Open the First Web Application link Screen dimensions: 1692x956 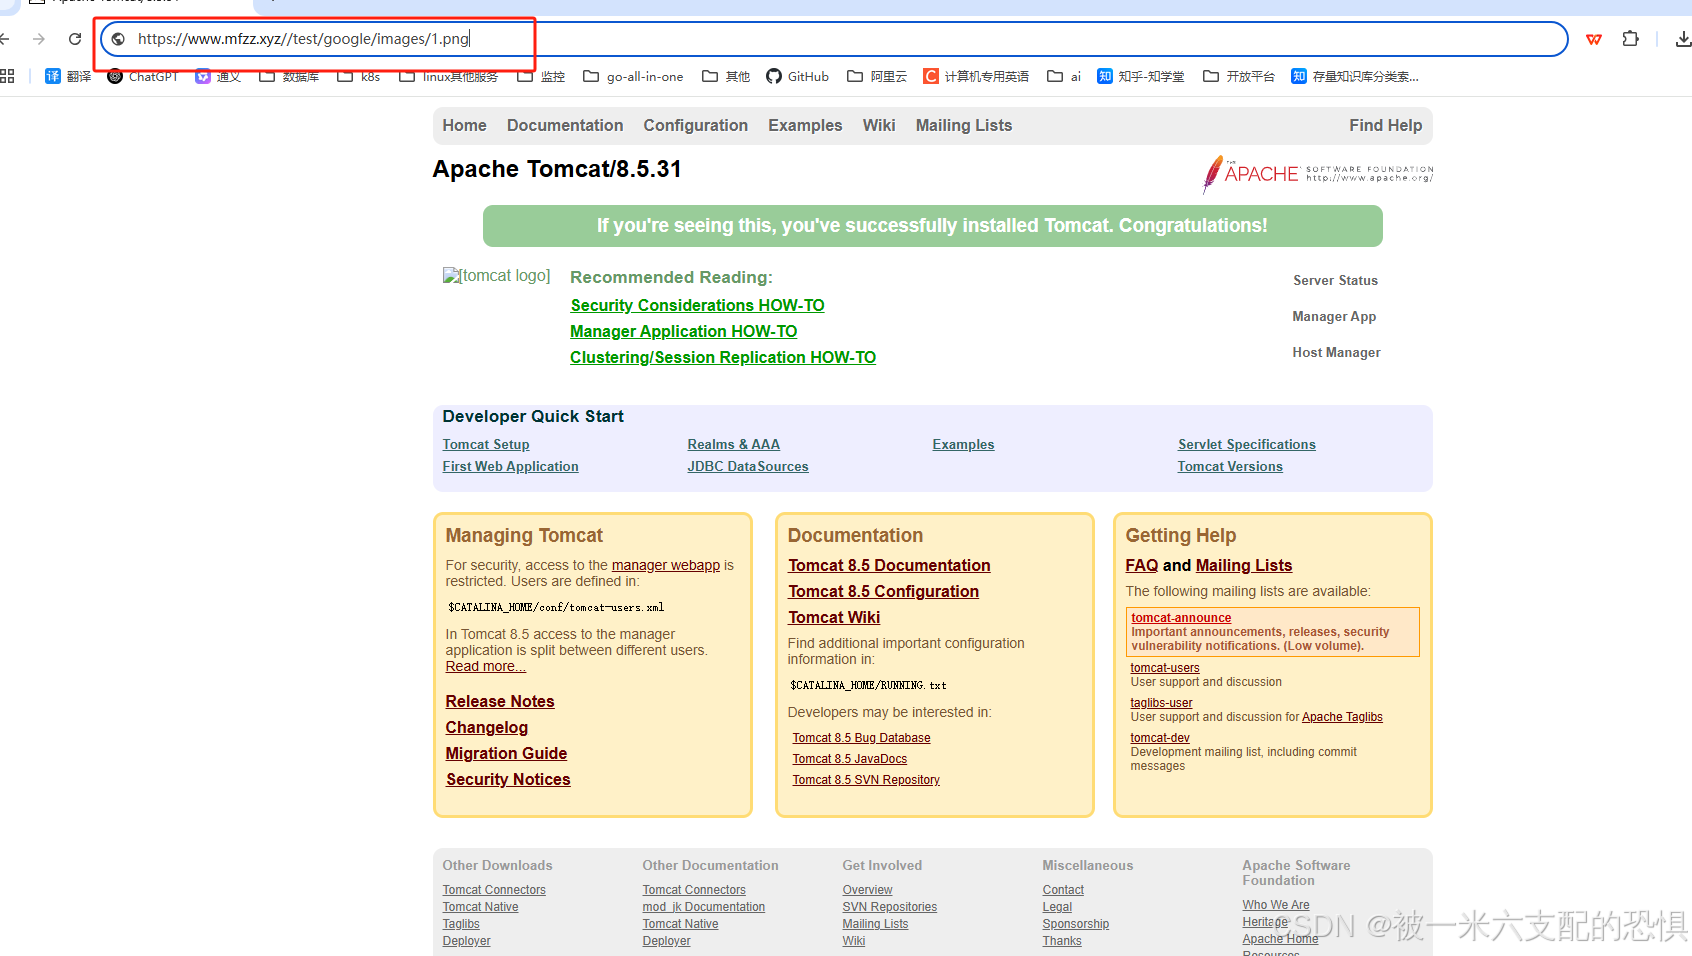click(x=511, y=466)
